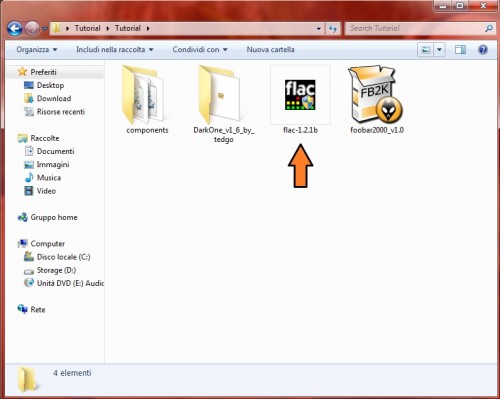The height and width of the screenshot is (399, 500).
Task: Select the flac-1.2.1b installer icon
Action: (300, 95)
